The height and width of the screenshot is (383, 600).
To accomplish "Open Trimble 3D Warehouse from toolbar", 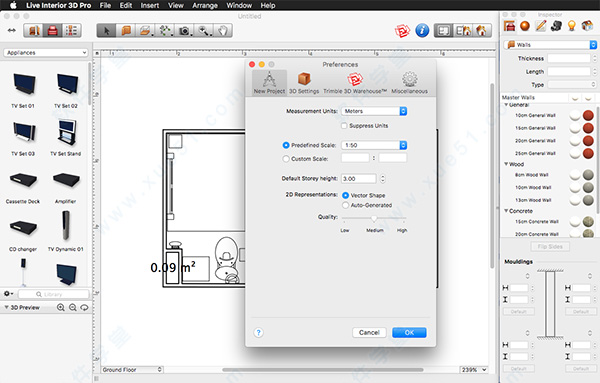I will click(402, 31).
